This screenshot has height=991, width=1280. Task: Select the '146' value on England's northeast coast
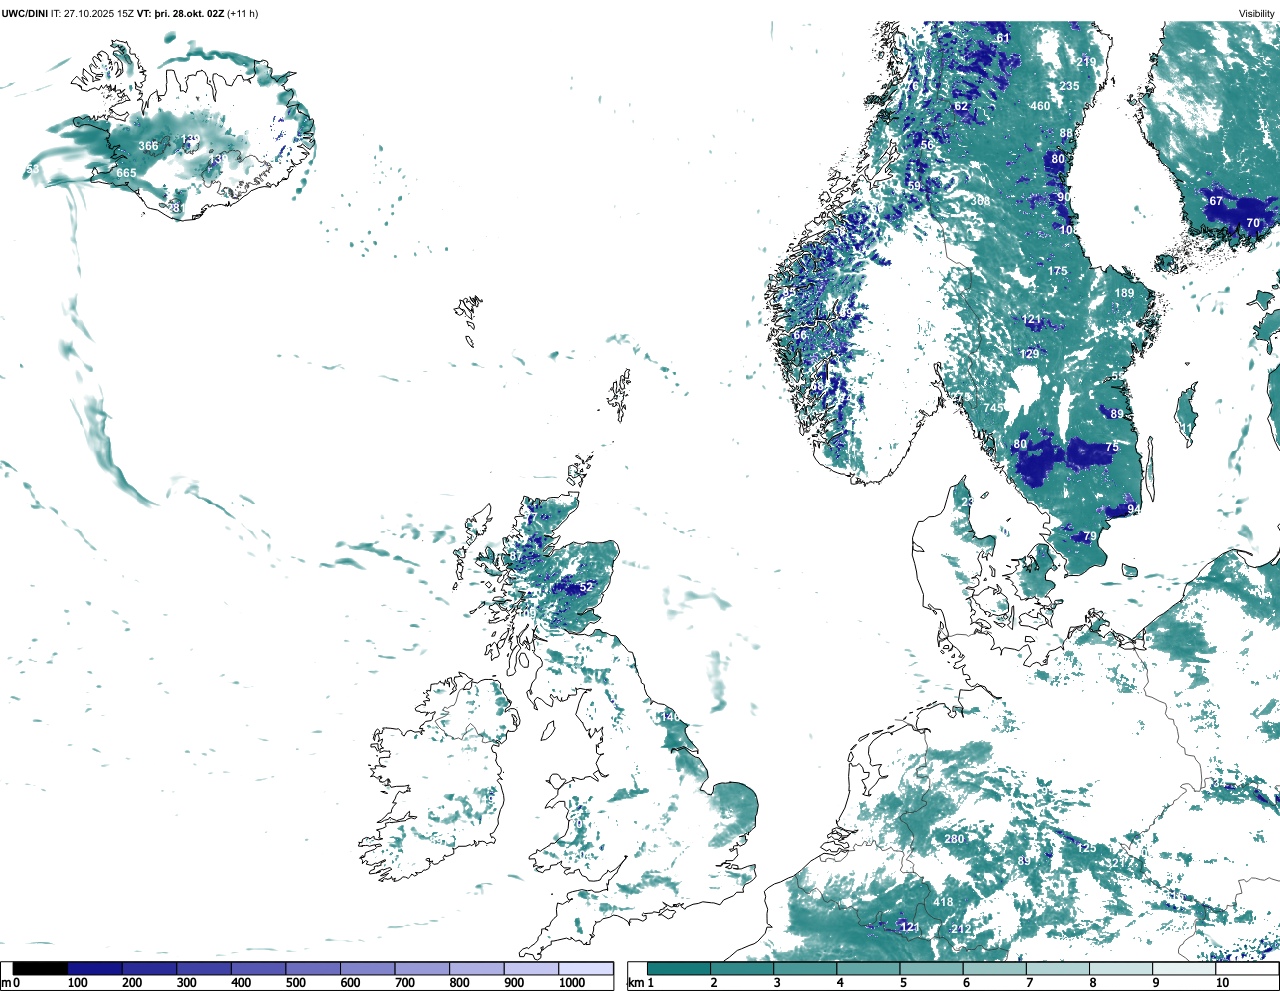pos(670,716)
